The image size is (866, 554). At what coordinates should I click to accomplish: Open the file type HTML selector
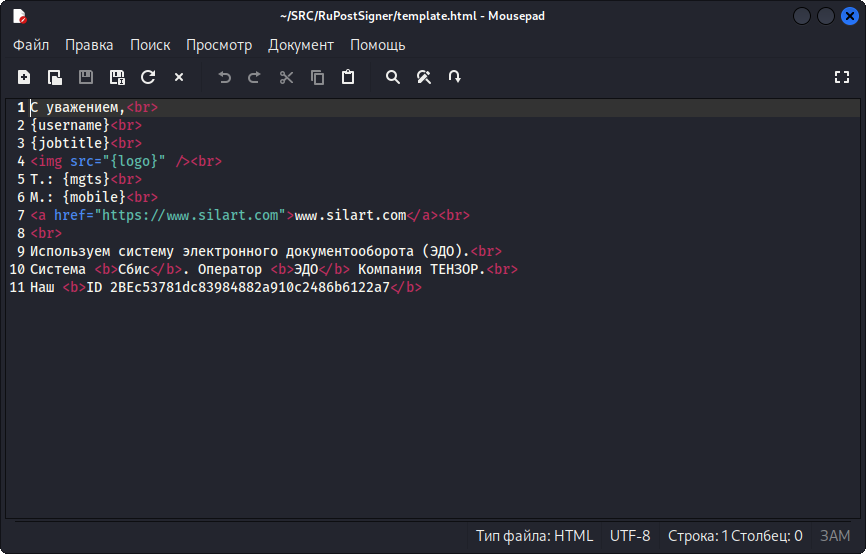click(534, 536)
